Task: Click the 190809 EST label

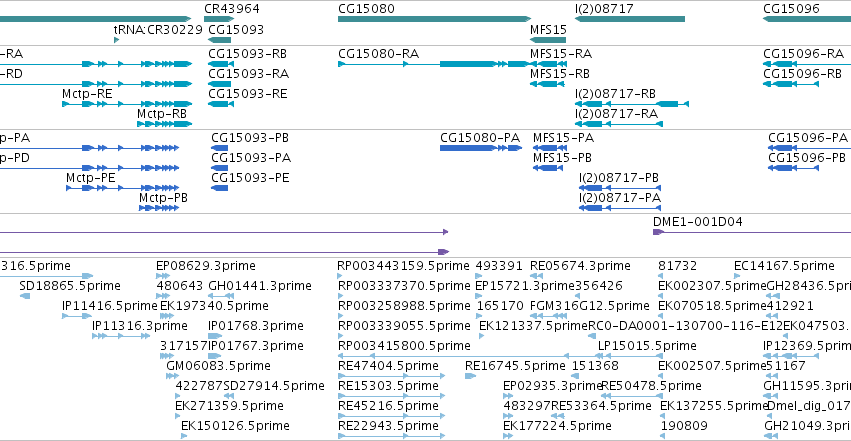Action: pyautogui.click(x=684, y=426)
